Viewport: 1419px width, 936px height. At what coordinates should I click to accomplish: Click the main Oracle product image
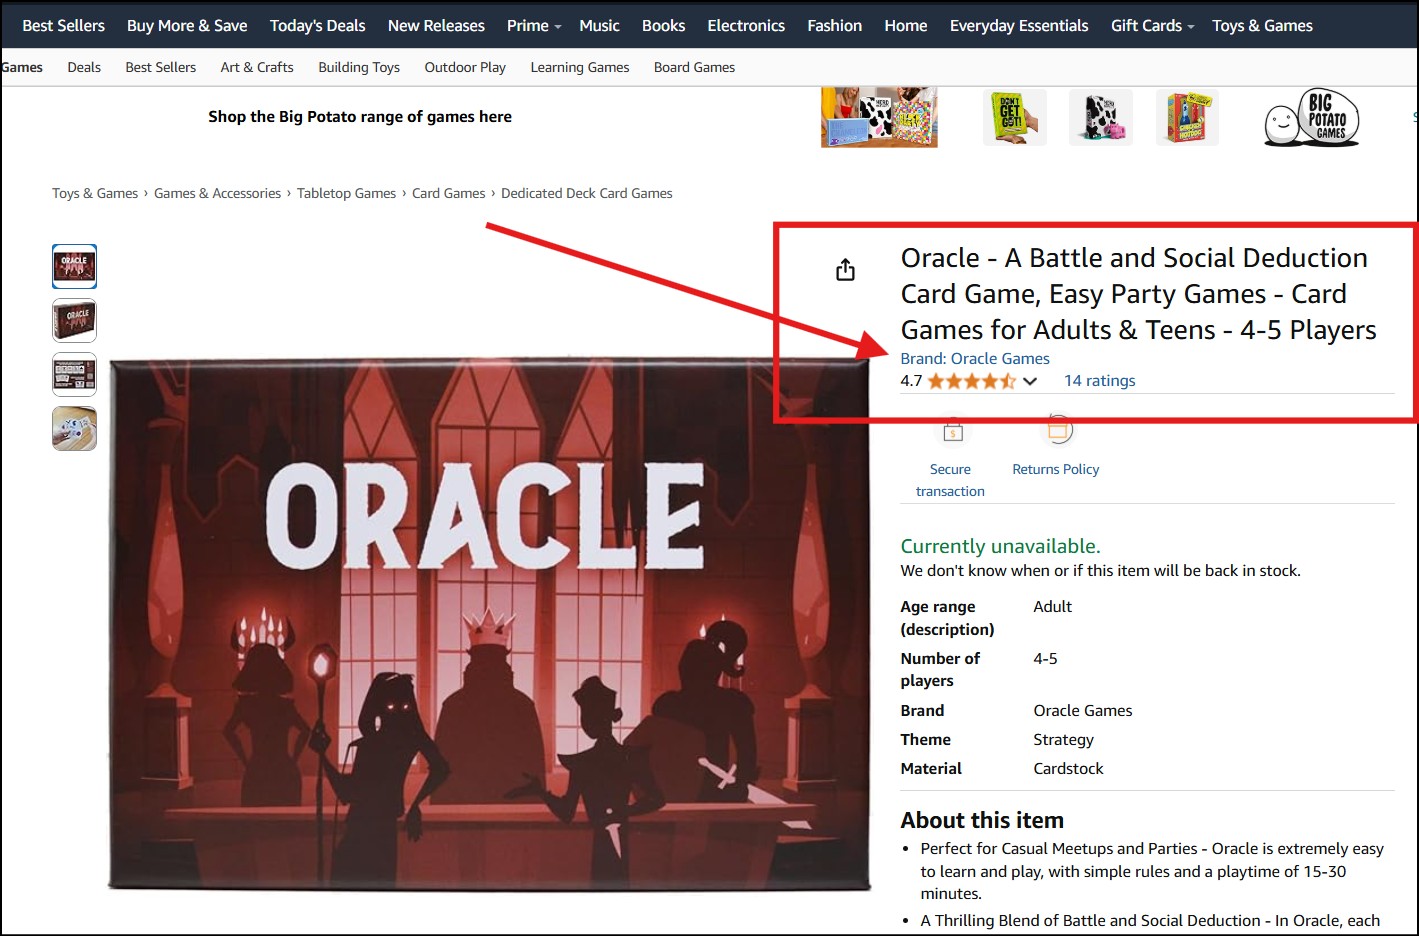click(489, 625)
